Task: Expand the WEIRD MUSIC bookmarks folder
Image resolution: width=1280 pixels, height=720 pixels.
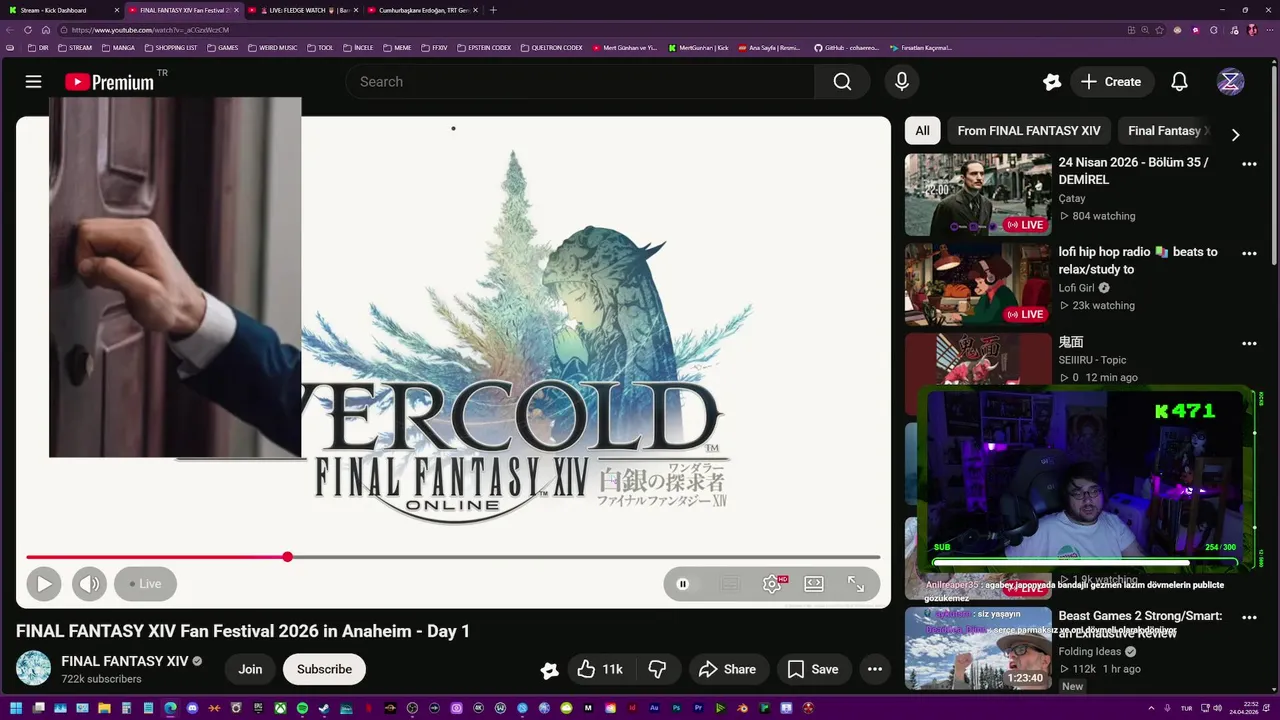Action: point(273,47)
